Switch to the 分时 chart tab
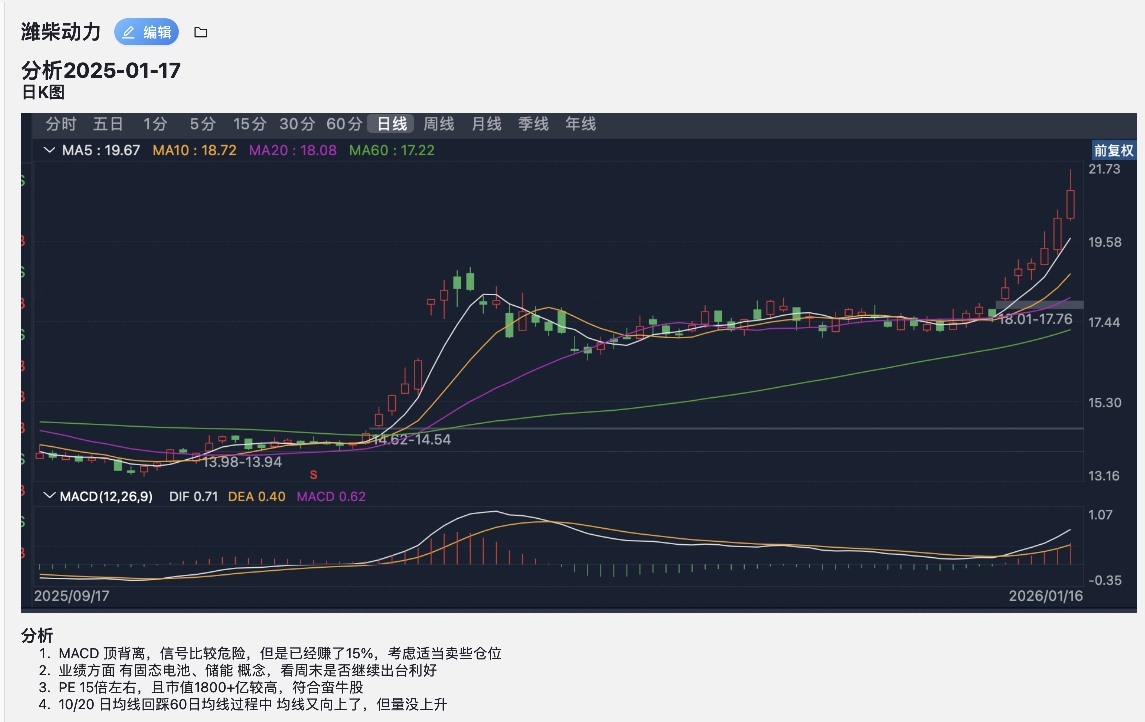The width and height of the screenshot is (1145, 722). (61, 124)
